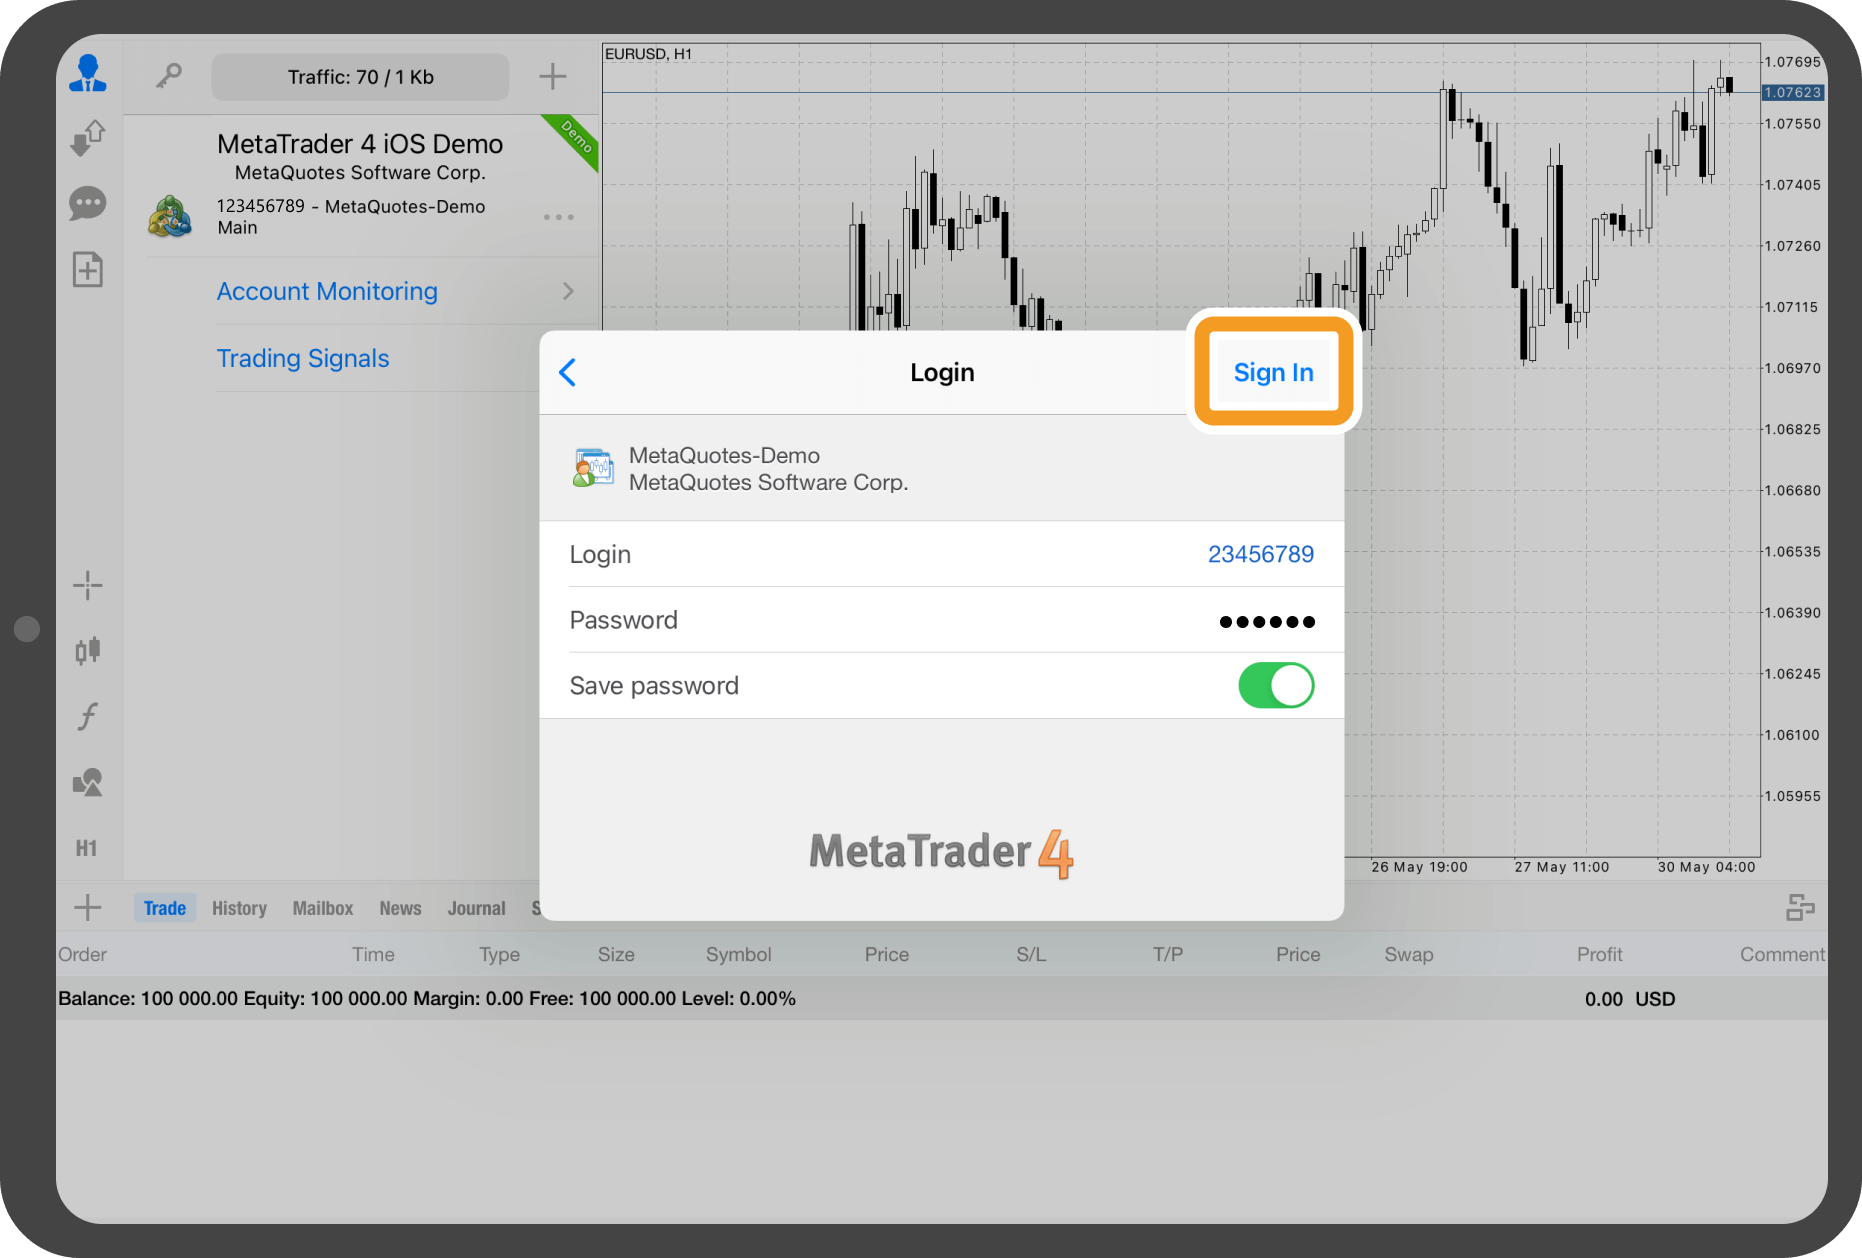The height and width of the screenshot is (1258, 1862).
Task: Tap the trade arrows icon in sidebar
Action: tap(88, 138)
